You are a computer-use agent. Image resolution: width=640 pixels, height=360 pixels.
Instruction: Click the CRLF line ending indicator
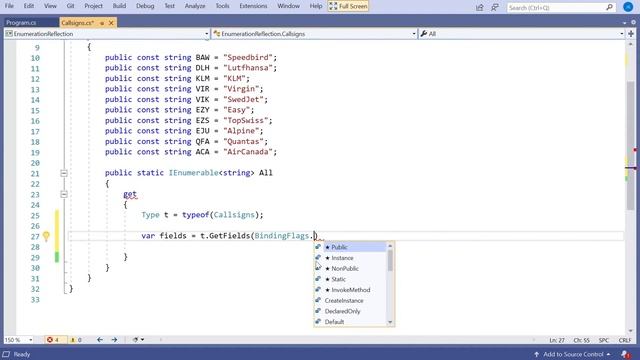click(624, 340)
